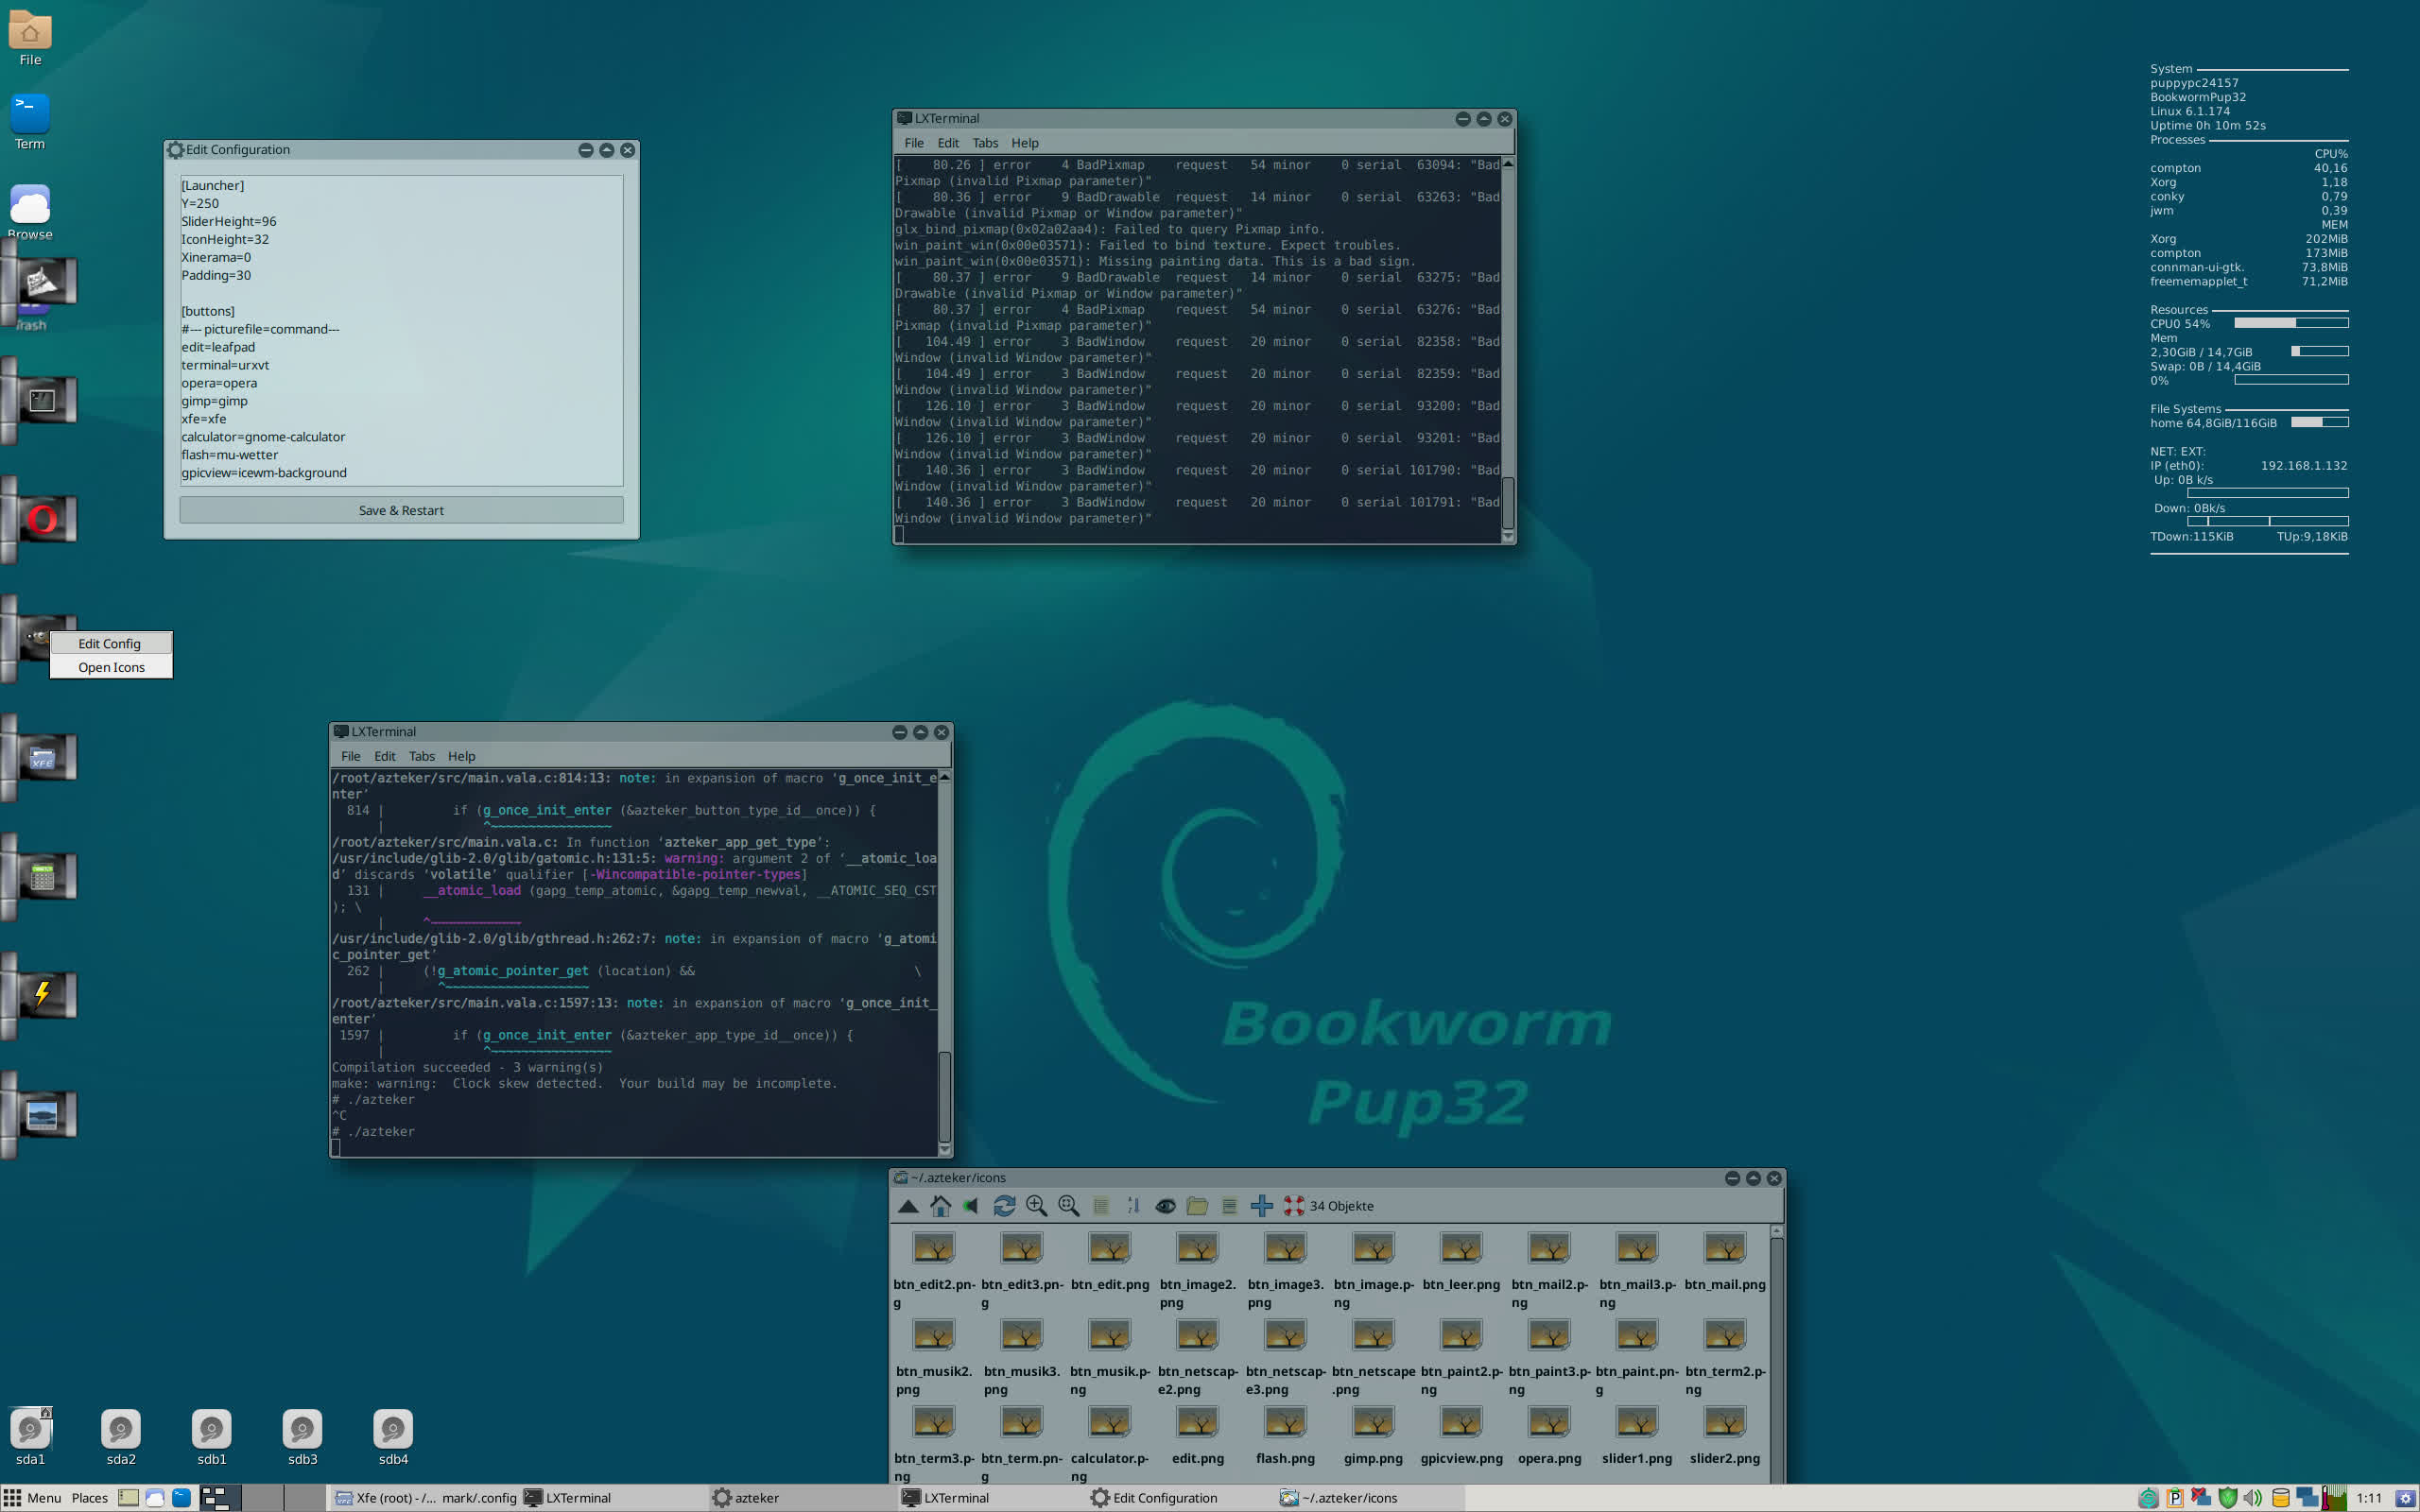Click the clock showing 1:11

(x=2368, y=1498)
